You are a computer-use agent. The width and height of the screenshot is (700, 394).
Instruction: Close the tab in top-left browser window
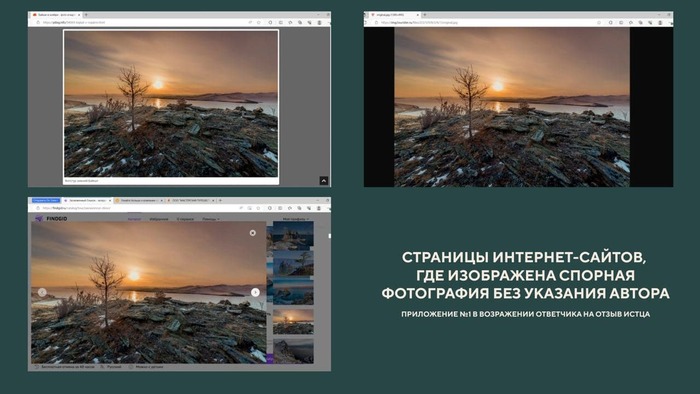pos(79,15)
